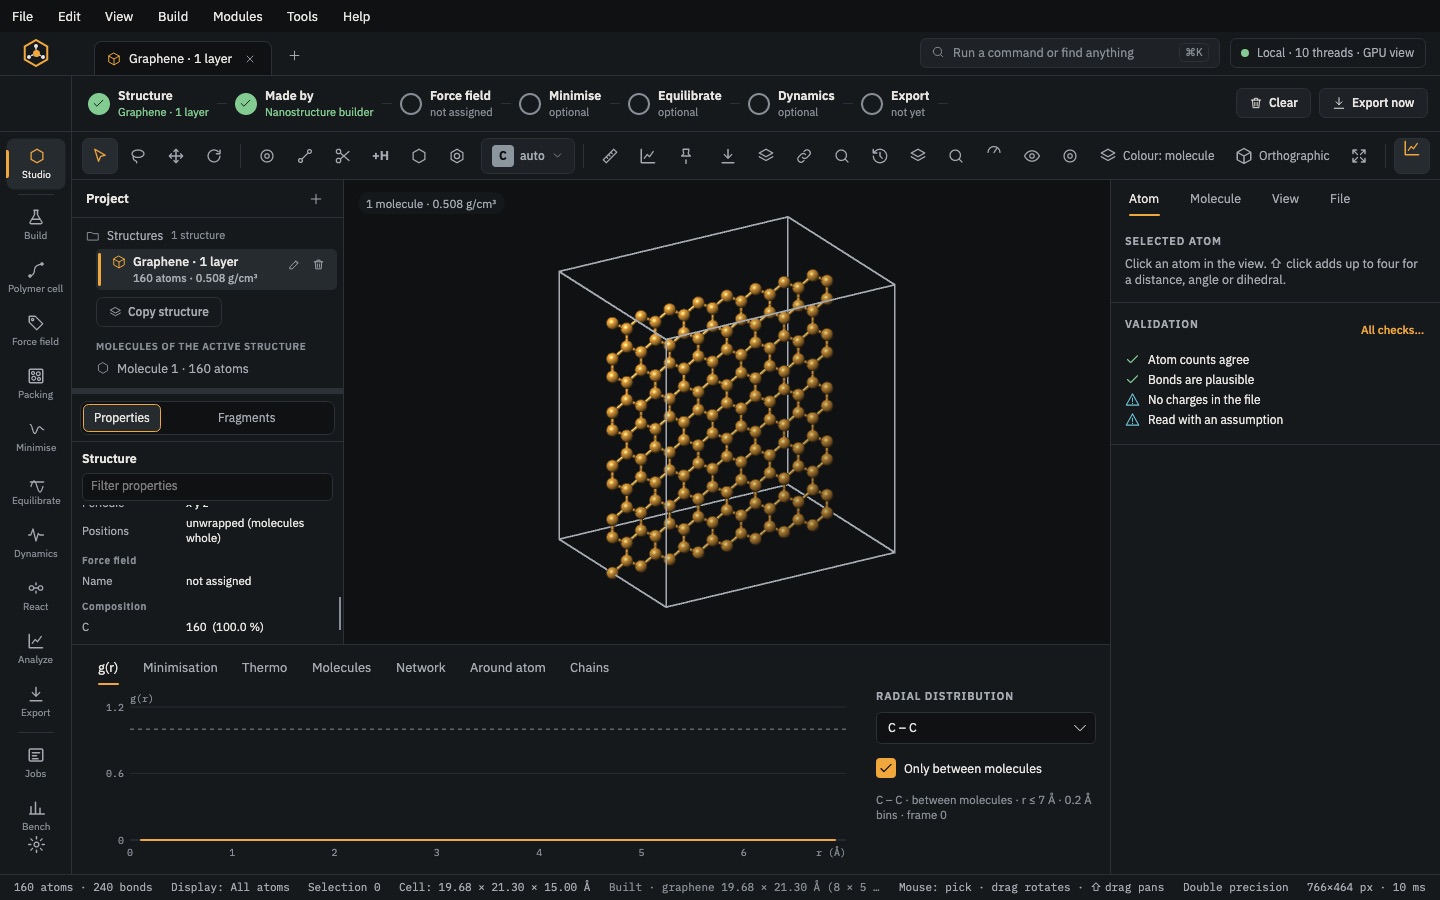The image size is (1440, 900).
Task: Click the pencil rename icon on Graphene structure
Action: [294, 265]
